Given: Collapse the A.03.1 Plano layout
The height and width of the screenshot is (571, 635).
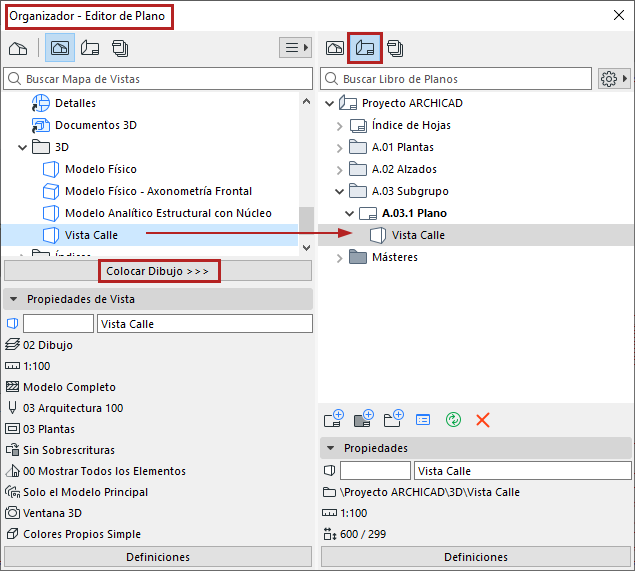Looking at the screenshot, I should coord(349,213).
